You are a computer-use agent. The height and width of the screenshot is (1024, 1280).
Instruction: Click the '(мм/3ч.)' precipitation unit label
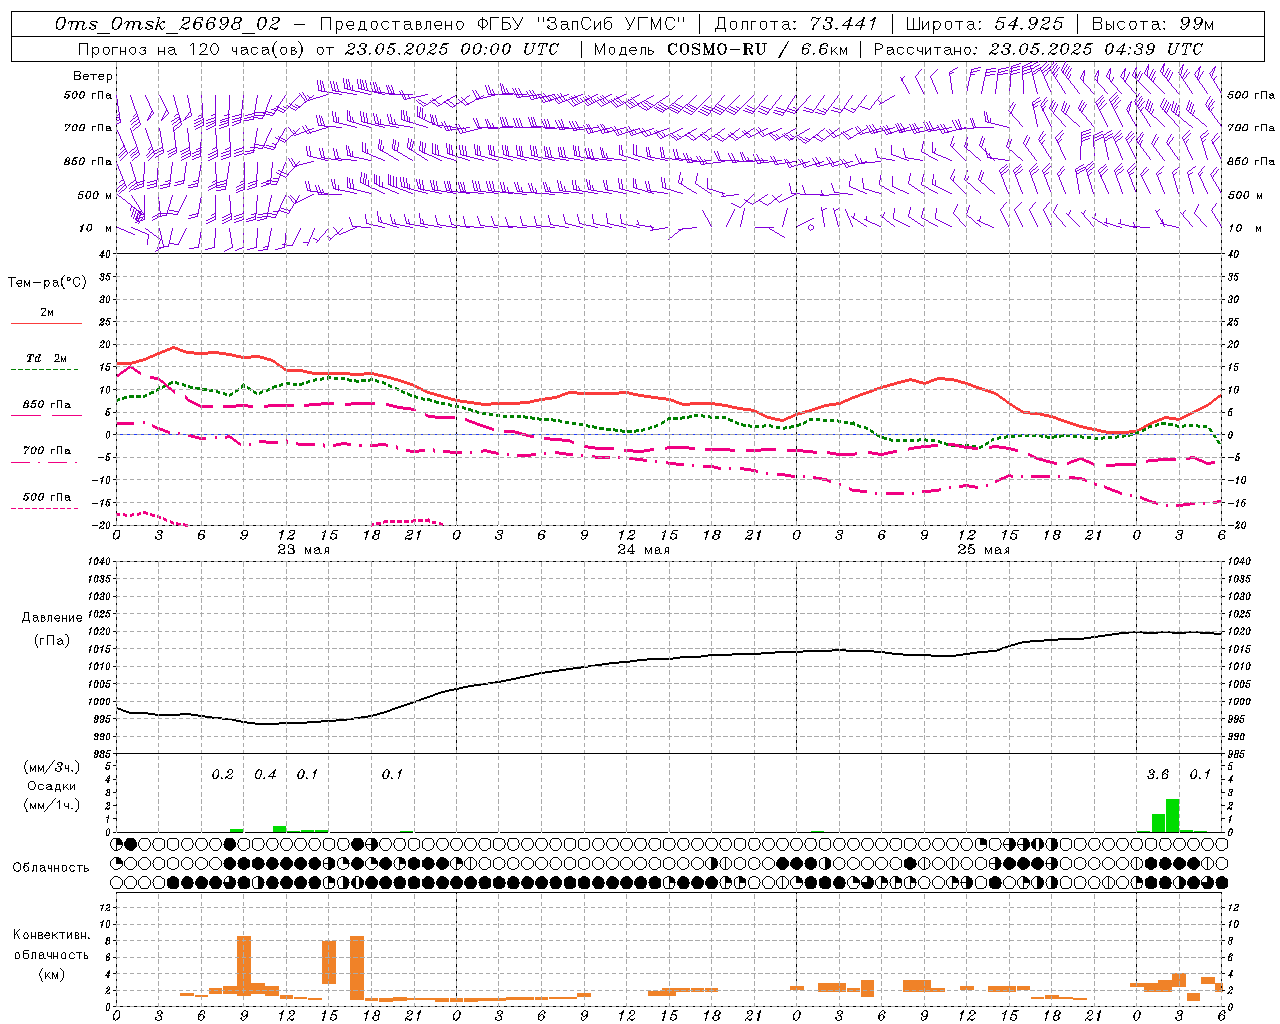point(52,767)
